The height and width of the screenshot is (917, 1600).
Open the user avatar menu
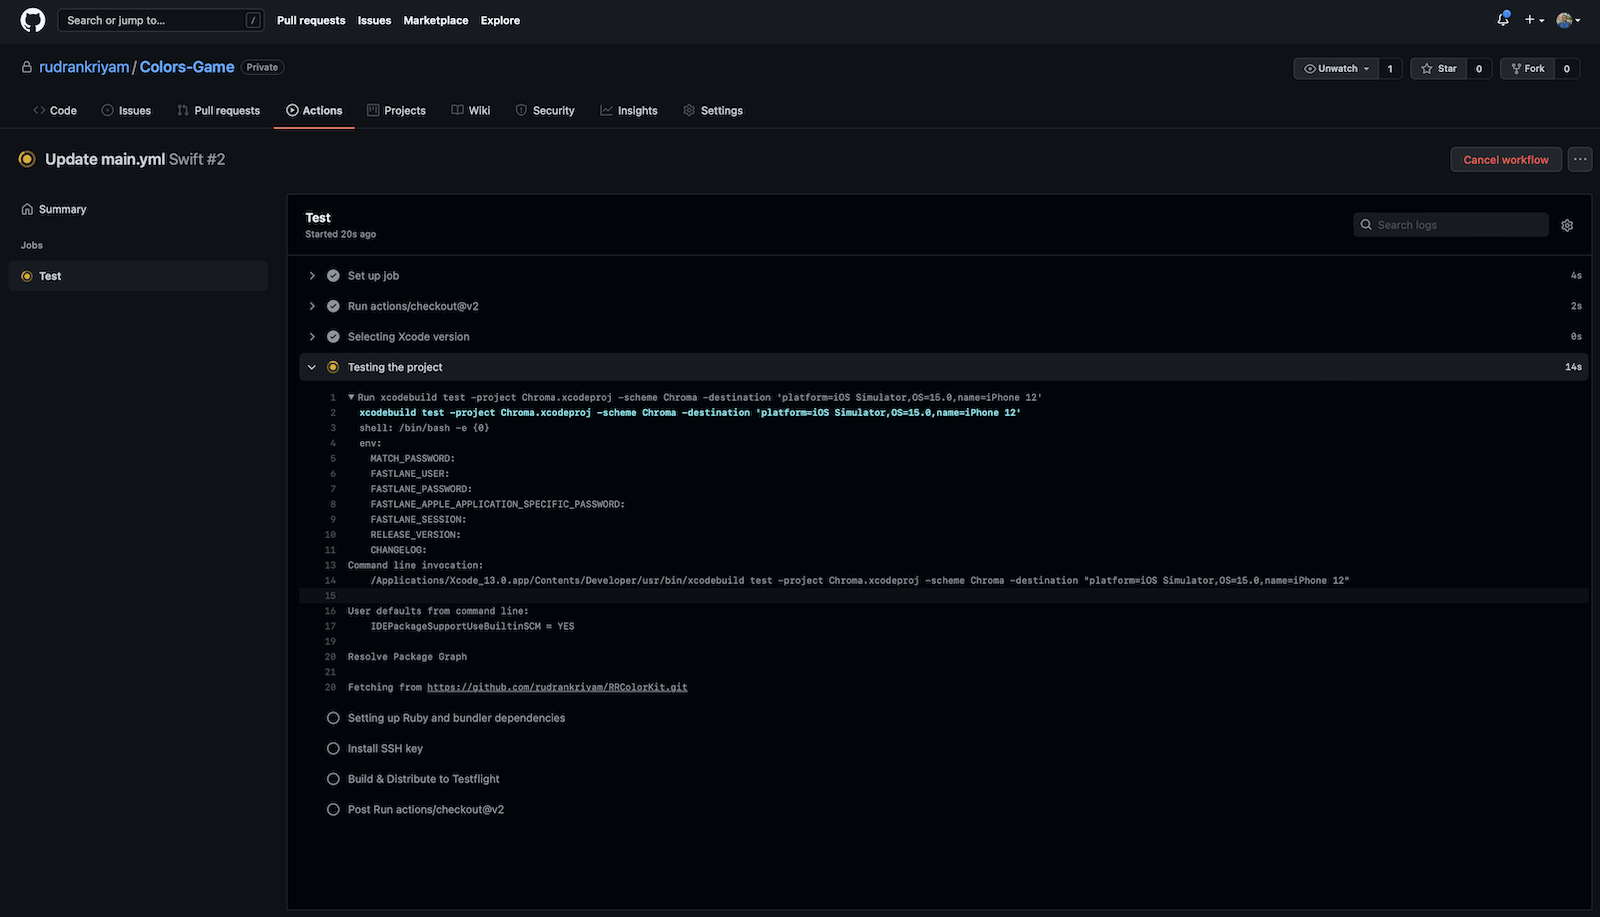pyautogui.click(x=1569, y=20)
